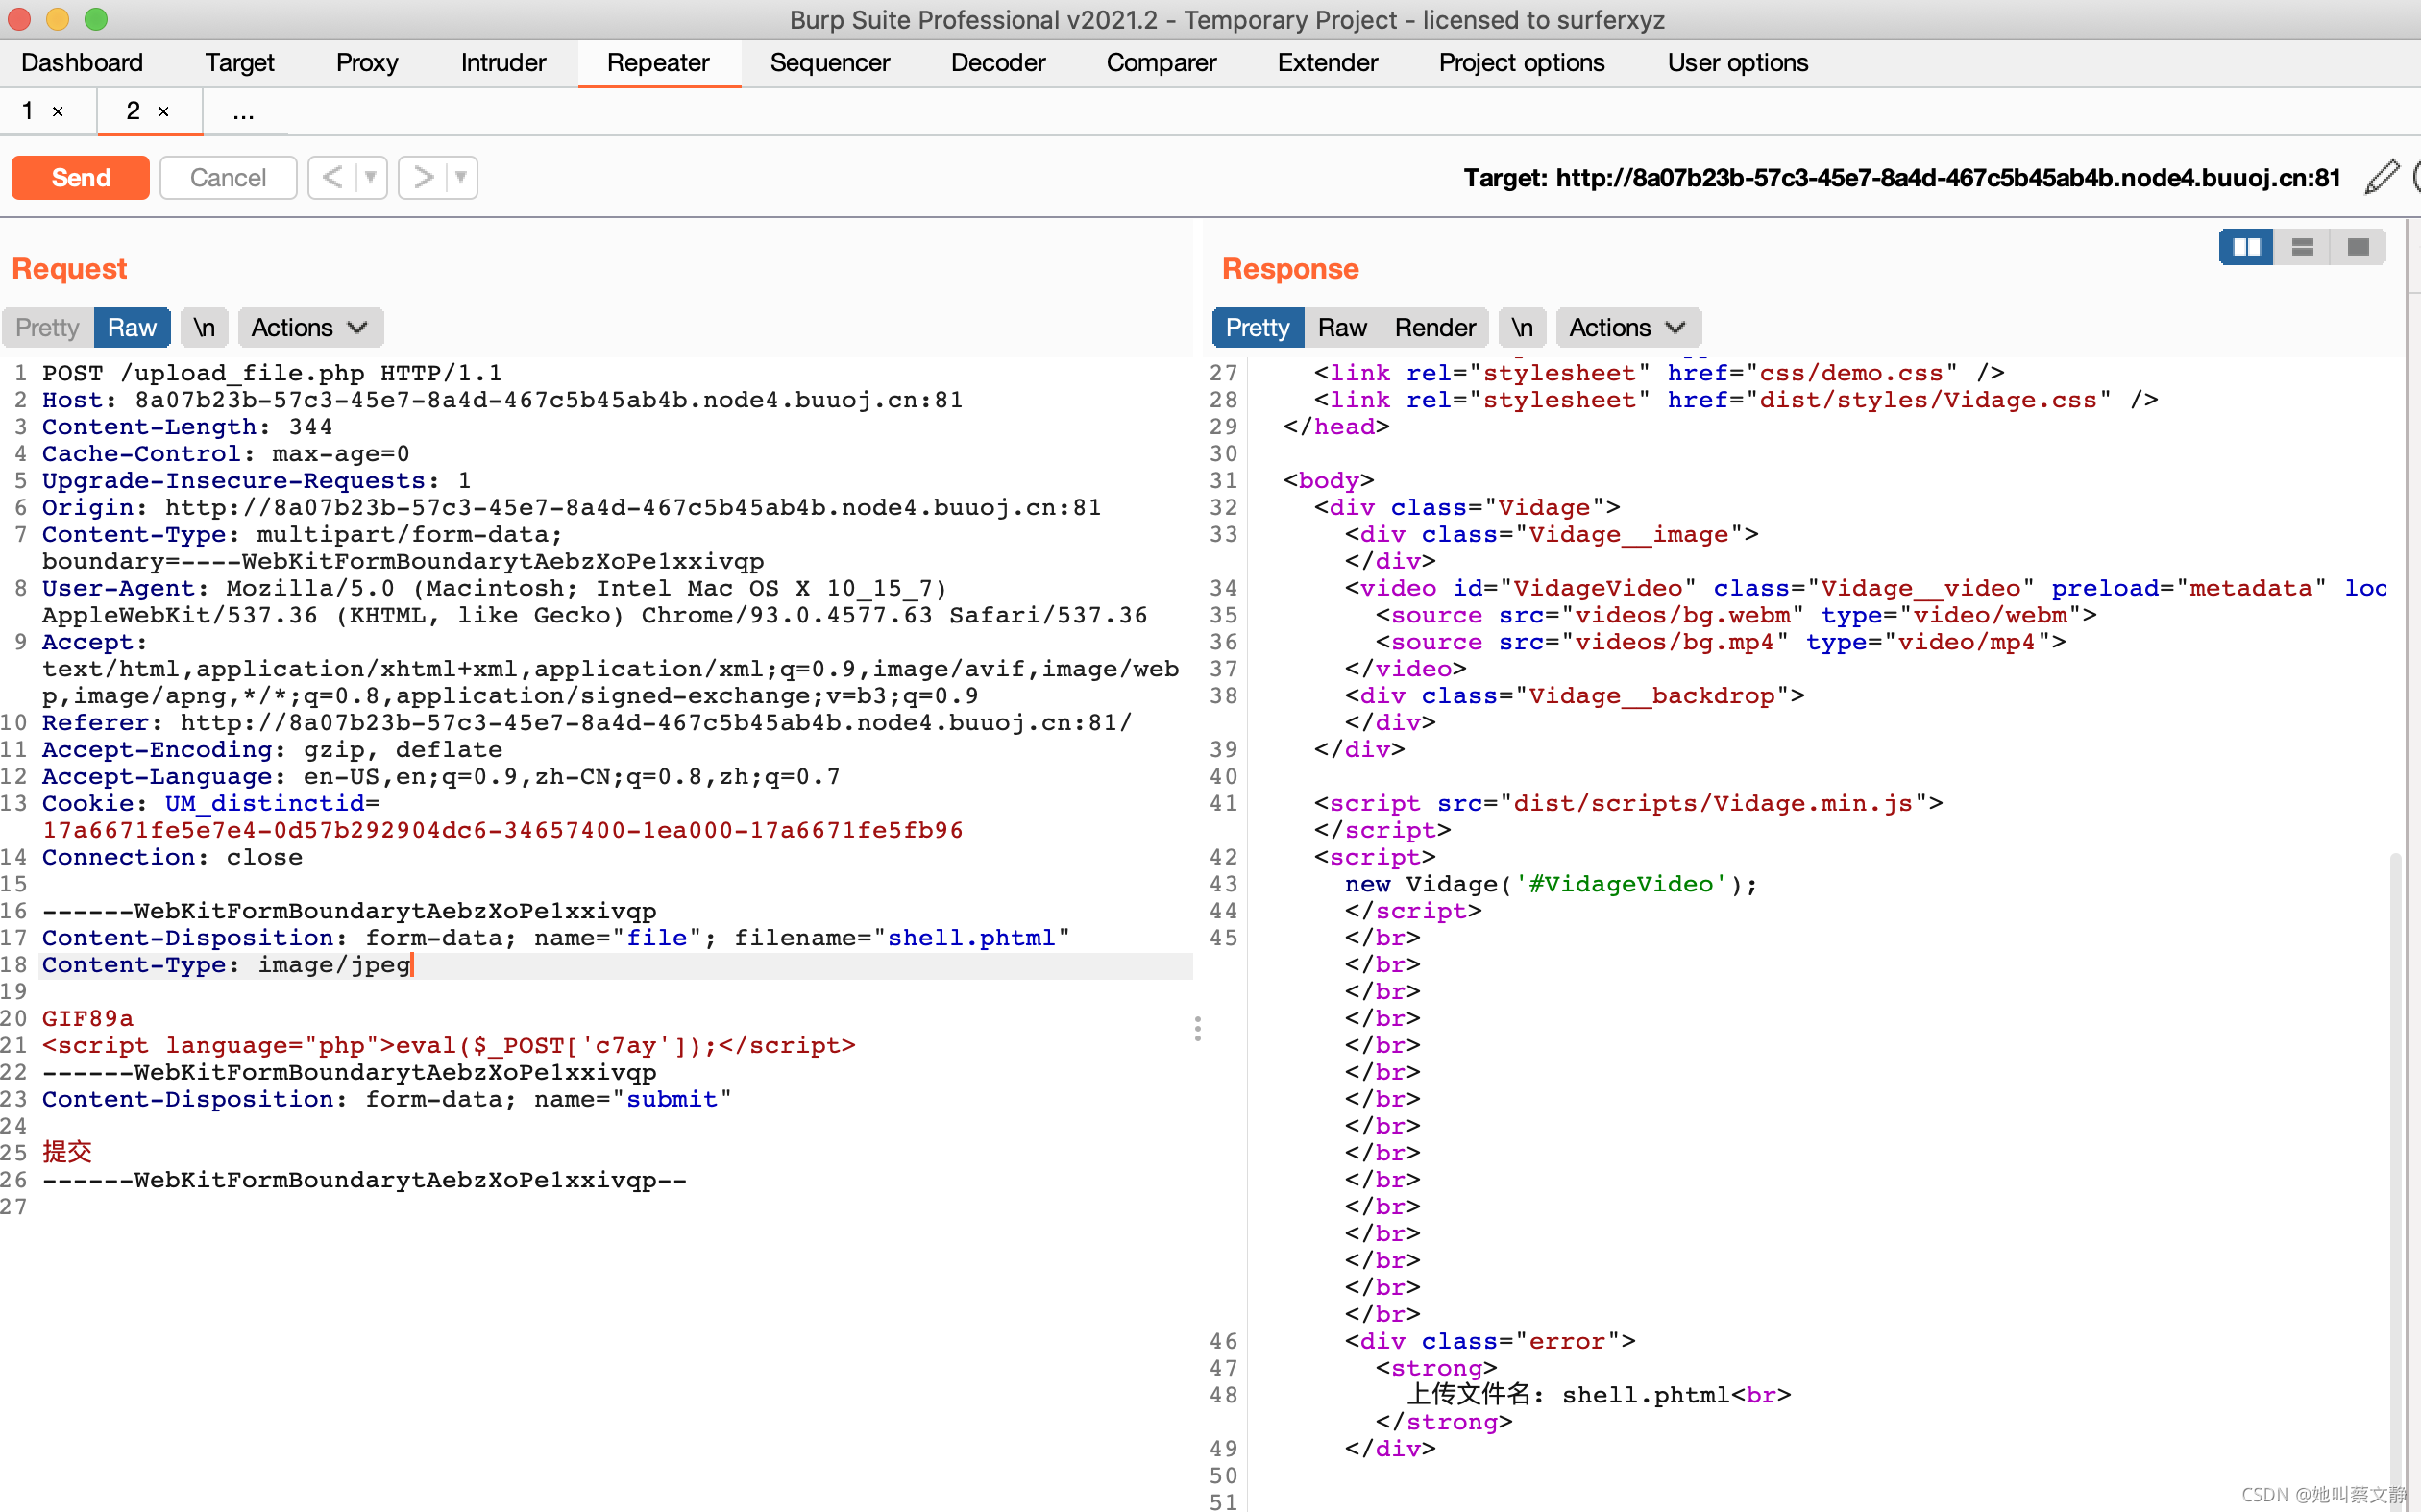The width and height of the screenshot is (2421, 1512).
Task: Go to previous request with back arrow
Action: click(x=332, y=178)
